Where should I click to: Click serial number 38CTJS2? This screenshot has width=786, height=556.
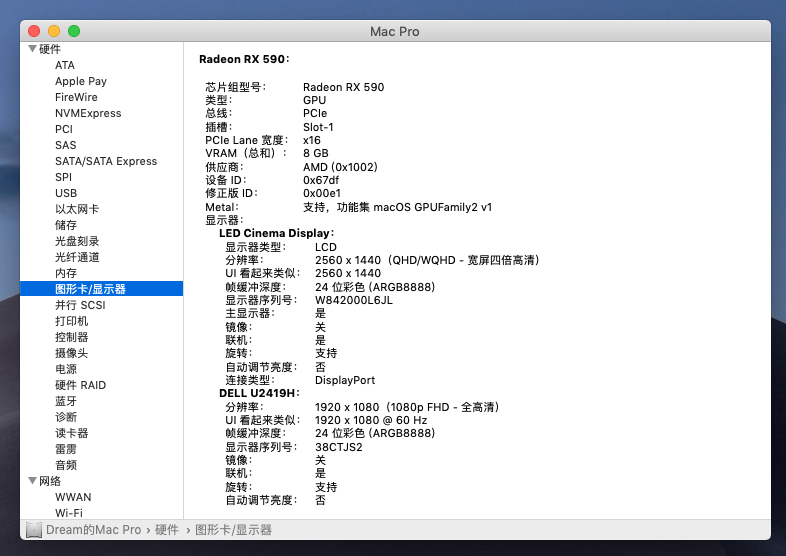pos(338,447)
